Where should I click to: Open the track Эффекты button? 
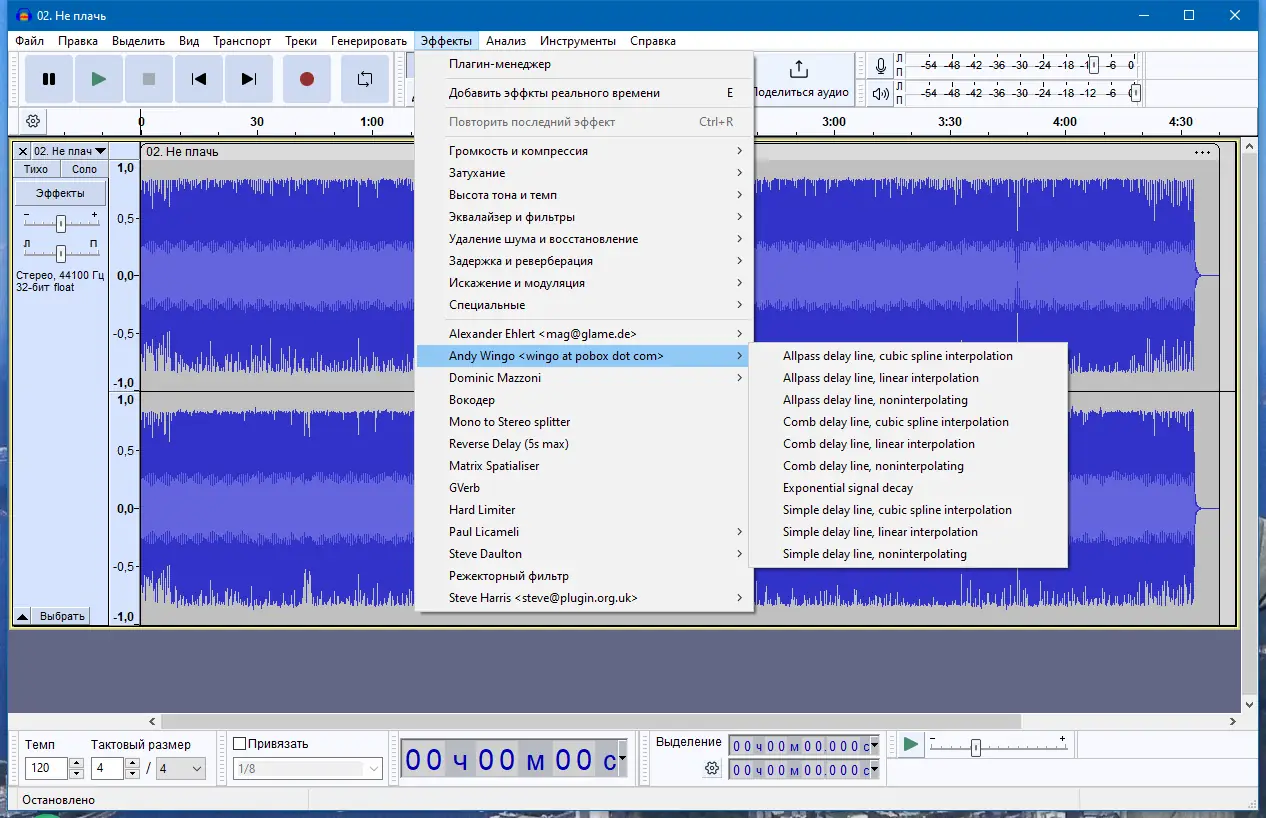pos(60,193)
